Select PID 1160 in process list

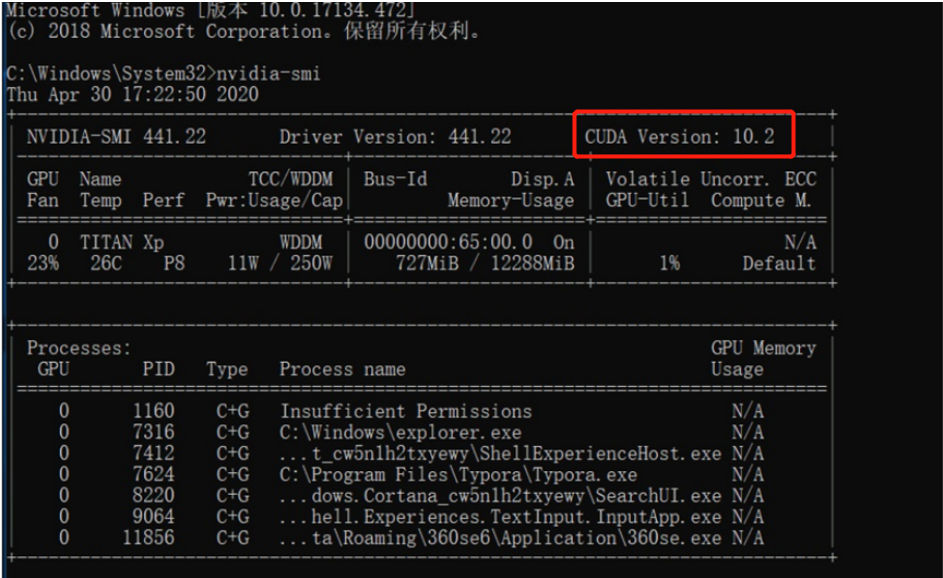tap(154, 411)
